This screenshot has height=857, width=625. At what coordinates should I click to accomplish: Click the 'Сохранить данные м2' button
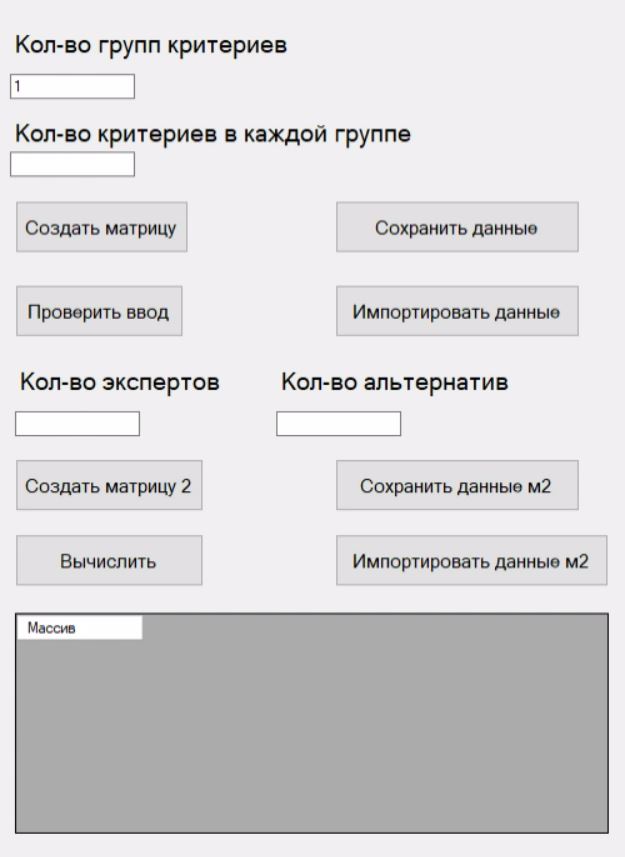[x=457, y=485]
